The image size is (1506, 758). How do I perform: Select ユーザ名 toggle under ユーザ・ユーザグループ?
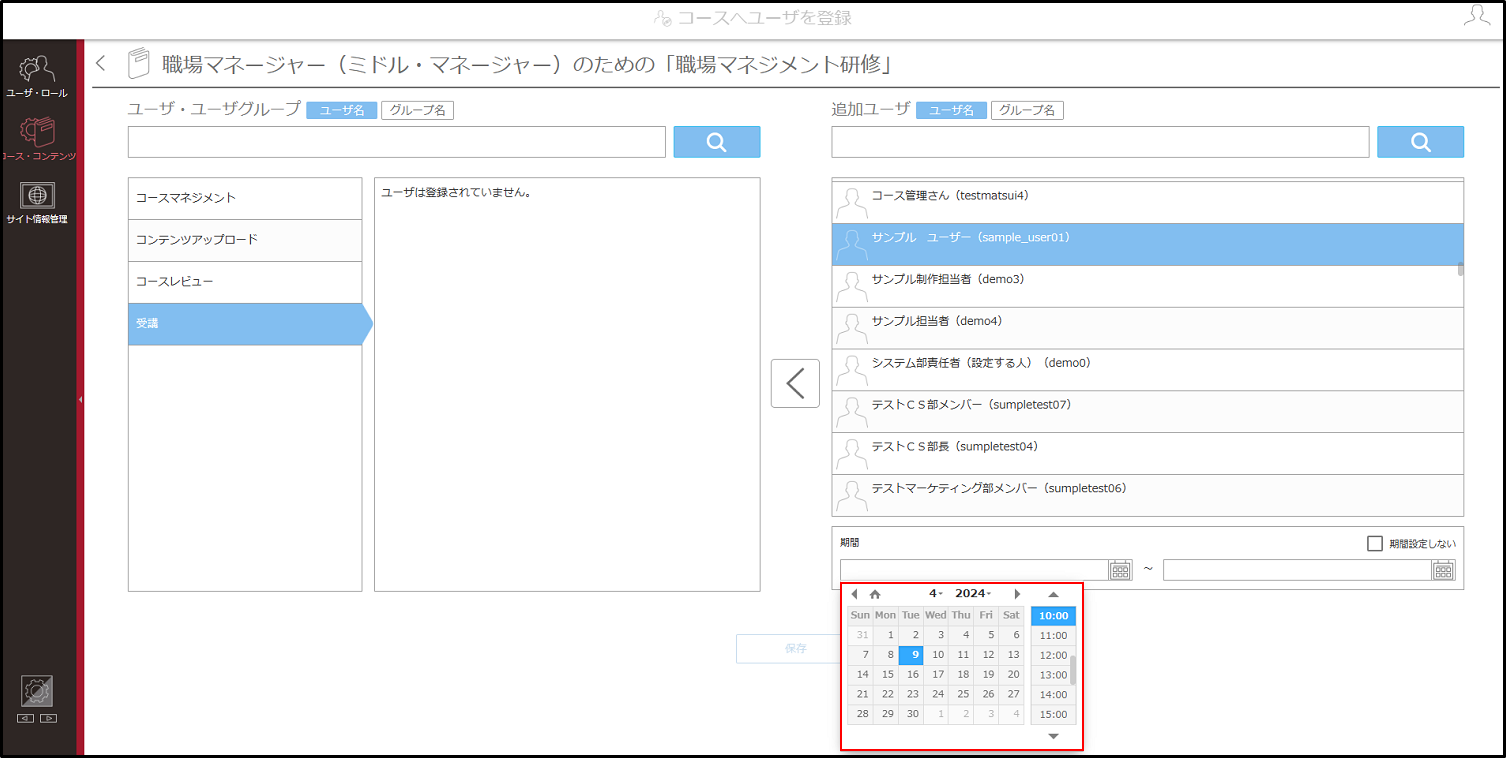[342, 110]
